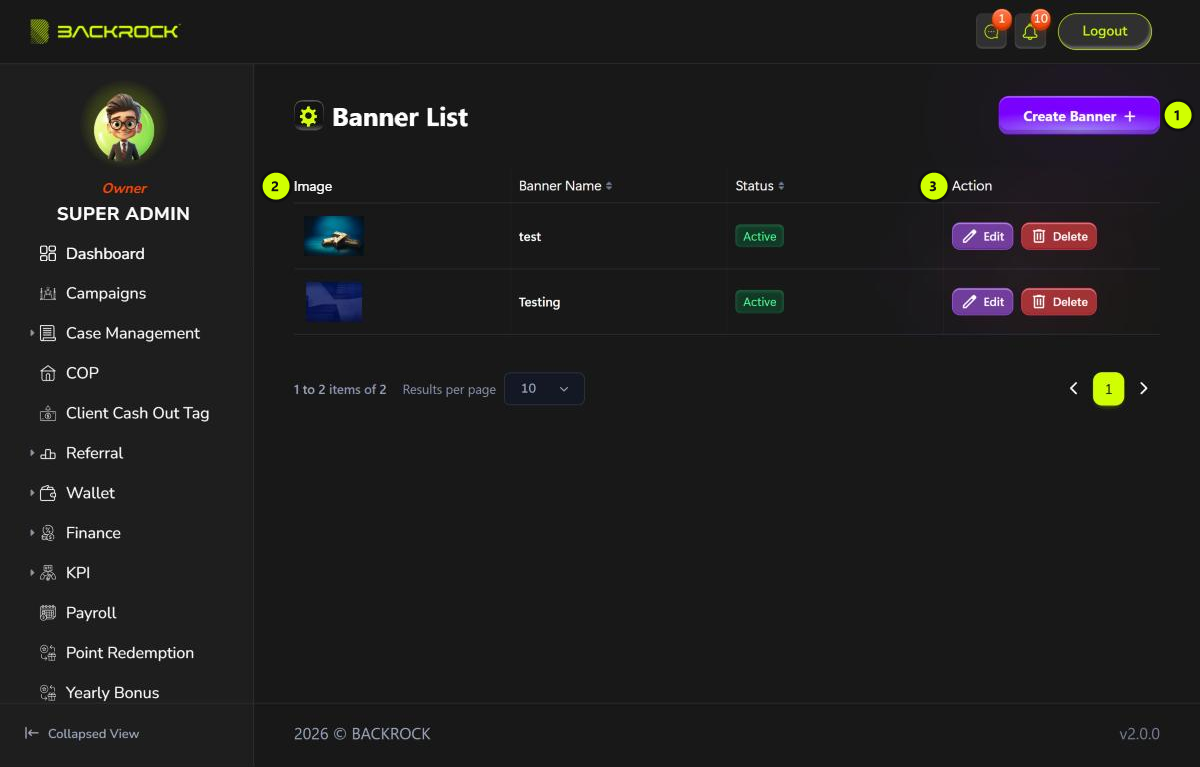Click the Referral icon in sidebar
1200x767 pixels.
pyautogui.click(x=48, y=454)
